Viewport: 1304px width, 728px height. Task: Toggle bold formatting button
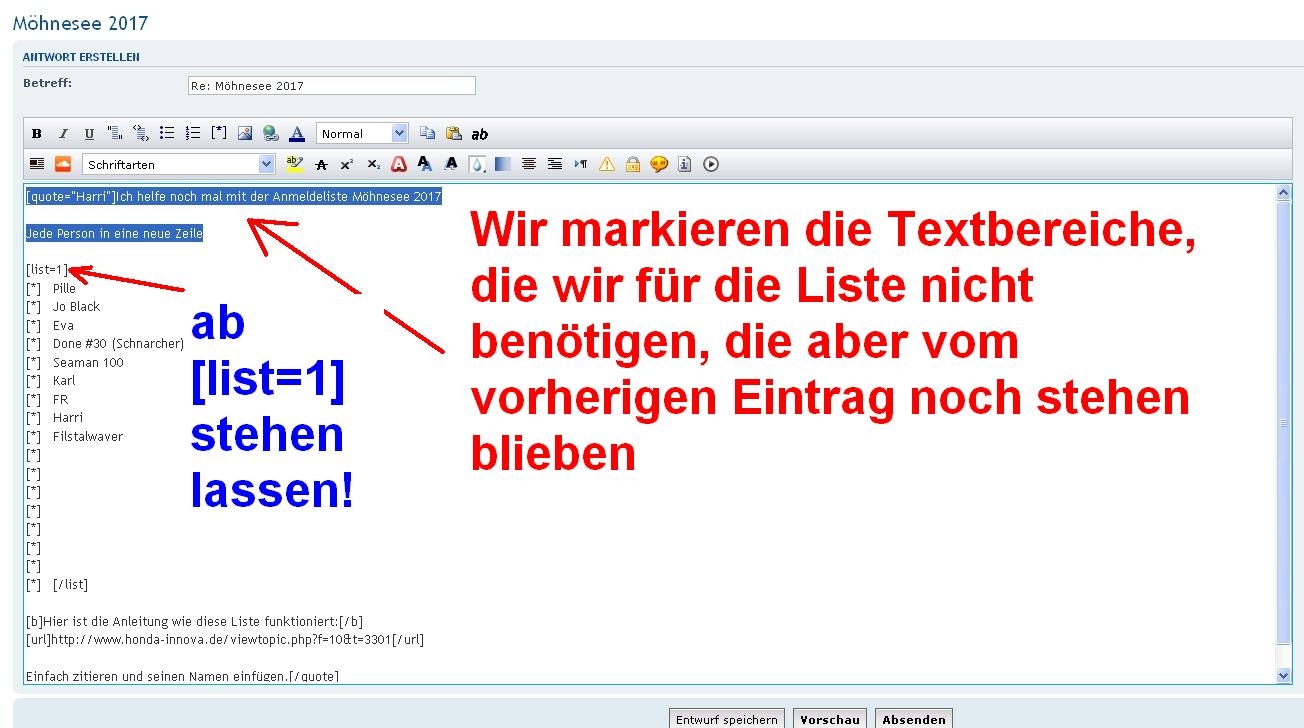pos(37,134)
